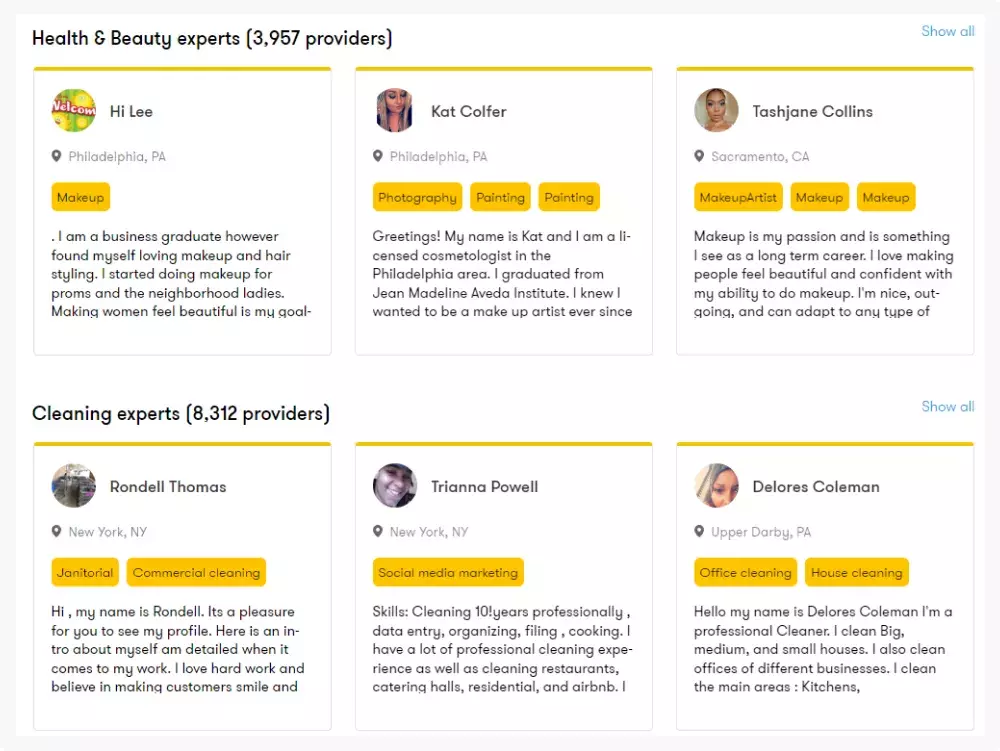This screenshot has height=751, width=1000.
Task: Open Delores Coleman's profile photo
Action: [x=716, y=486]
